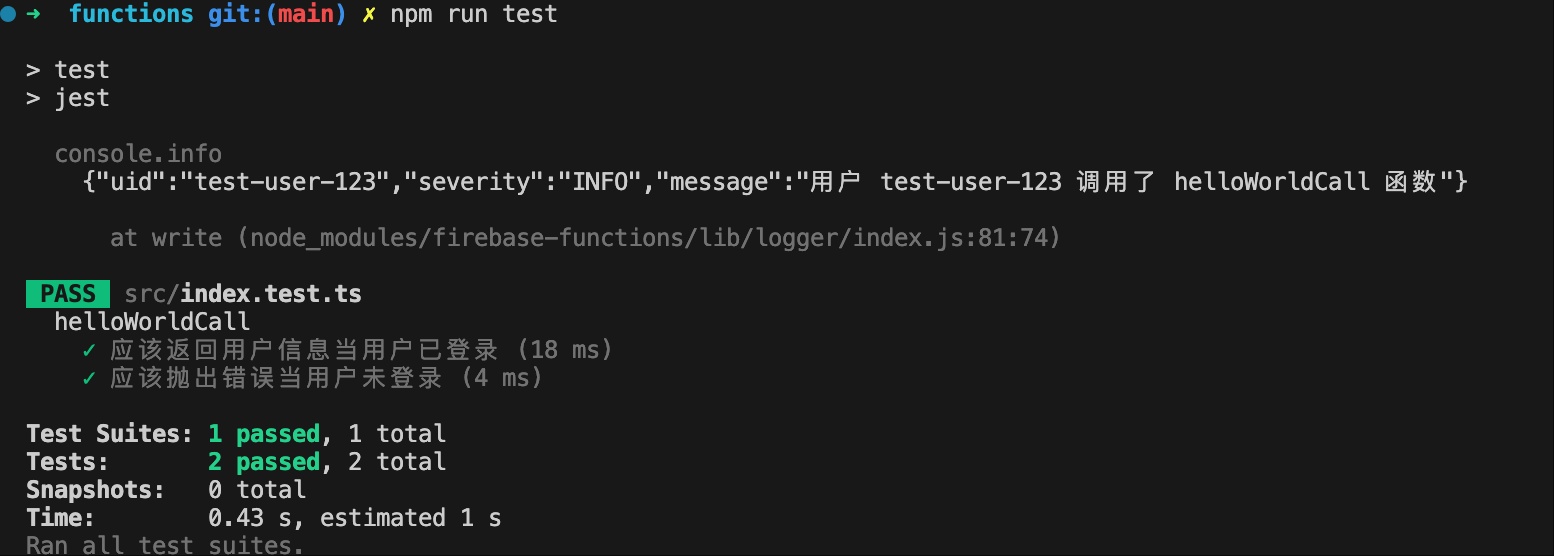Viewport: 1554px width, 556px height.
Task: Click "2 passed" in Tests row
Action: click(x=264, y=462)
